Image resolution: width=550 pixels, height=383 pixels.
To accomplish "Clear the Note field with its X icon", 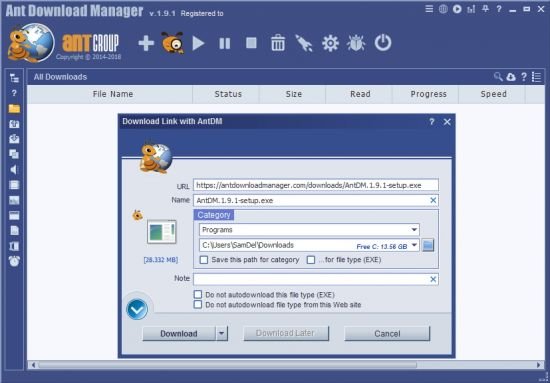I will pyautogui.click(x=433, y=279).
